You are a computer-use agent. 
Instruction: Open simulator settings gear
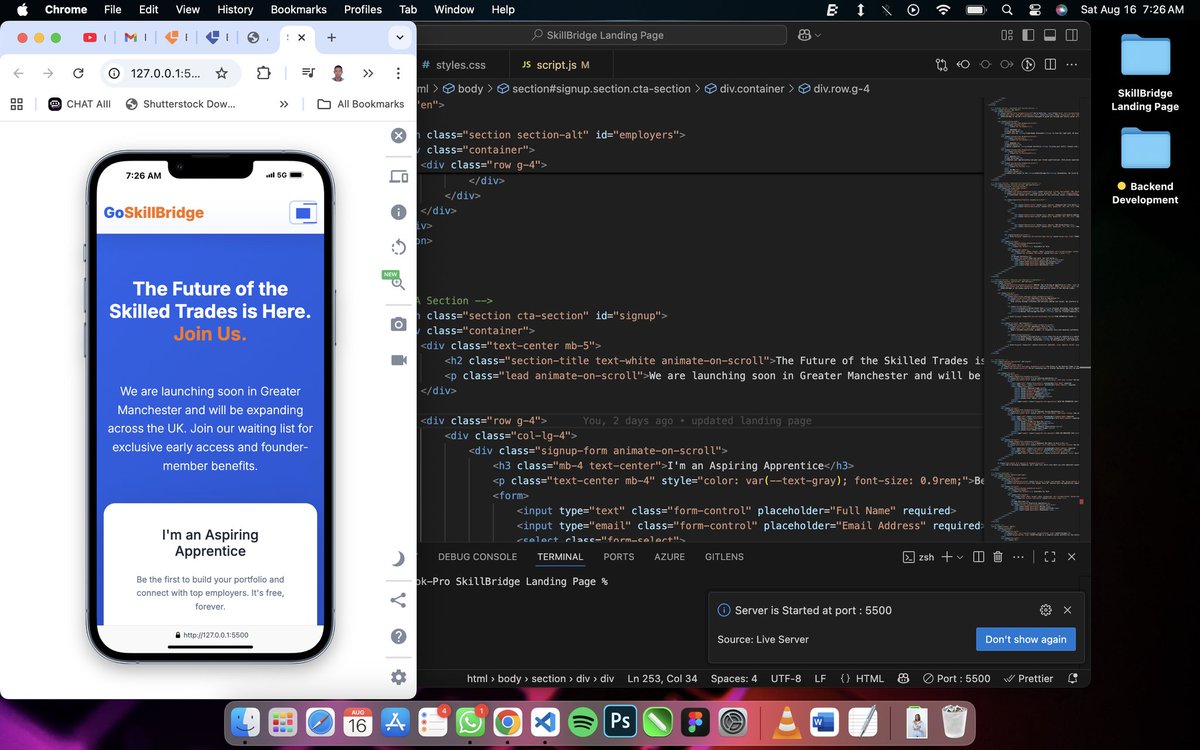pos(398,677)
